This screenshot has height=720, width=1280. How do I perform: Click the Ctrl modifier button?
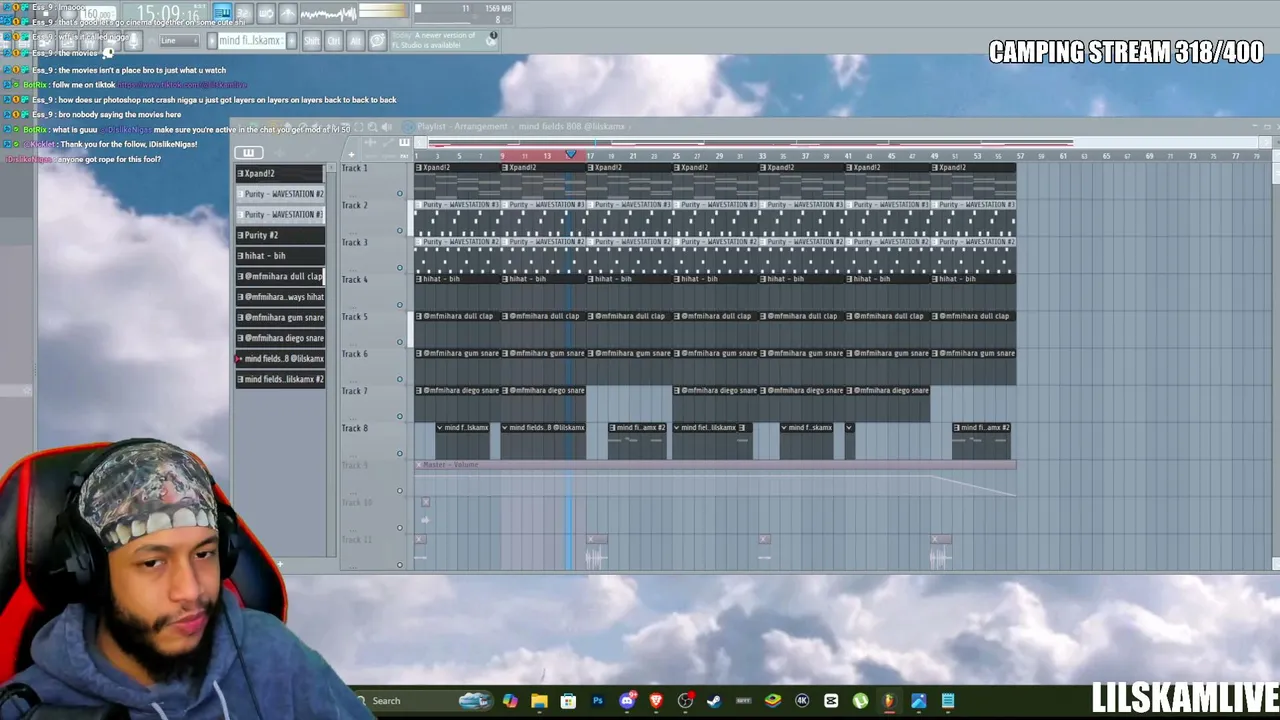(x=333, y=40)
